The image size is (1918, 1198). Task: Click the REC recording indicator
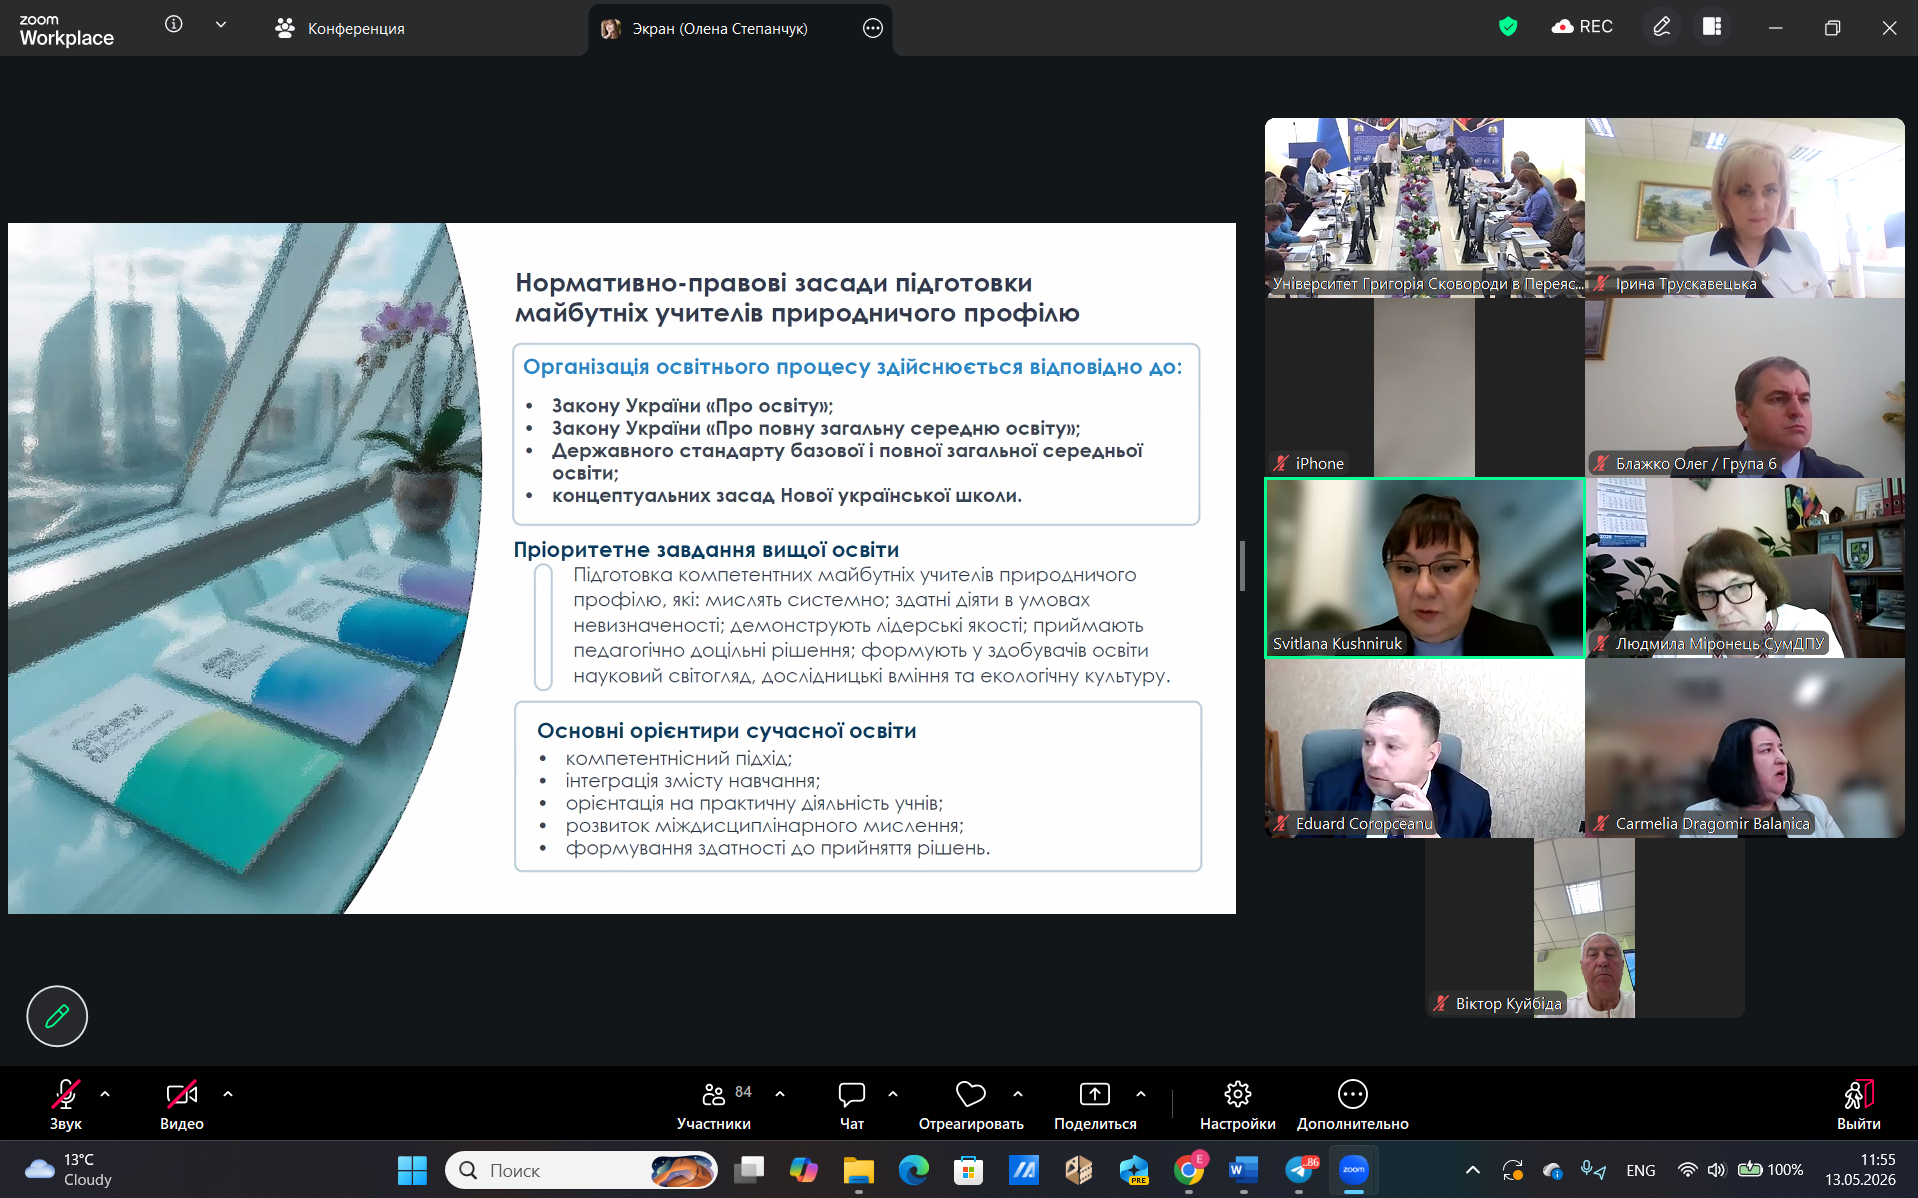click(x=1582, y=27)
